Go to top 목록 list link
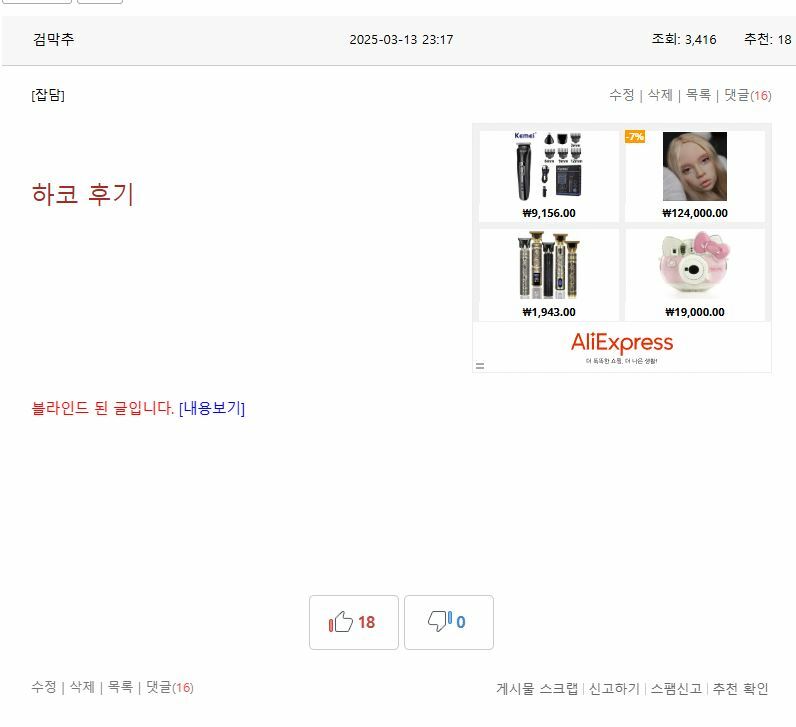The width and height of the screenshot is (796, 727). coord(698,95)
